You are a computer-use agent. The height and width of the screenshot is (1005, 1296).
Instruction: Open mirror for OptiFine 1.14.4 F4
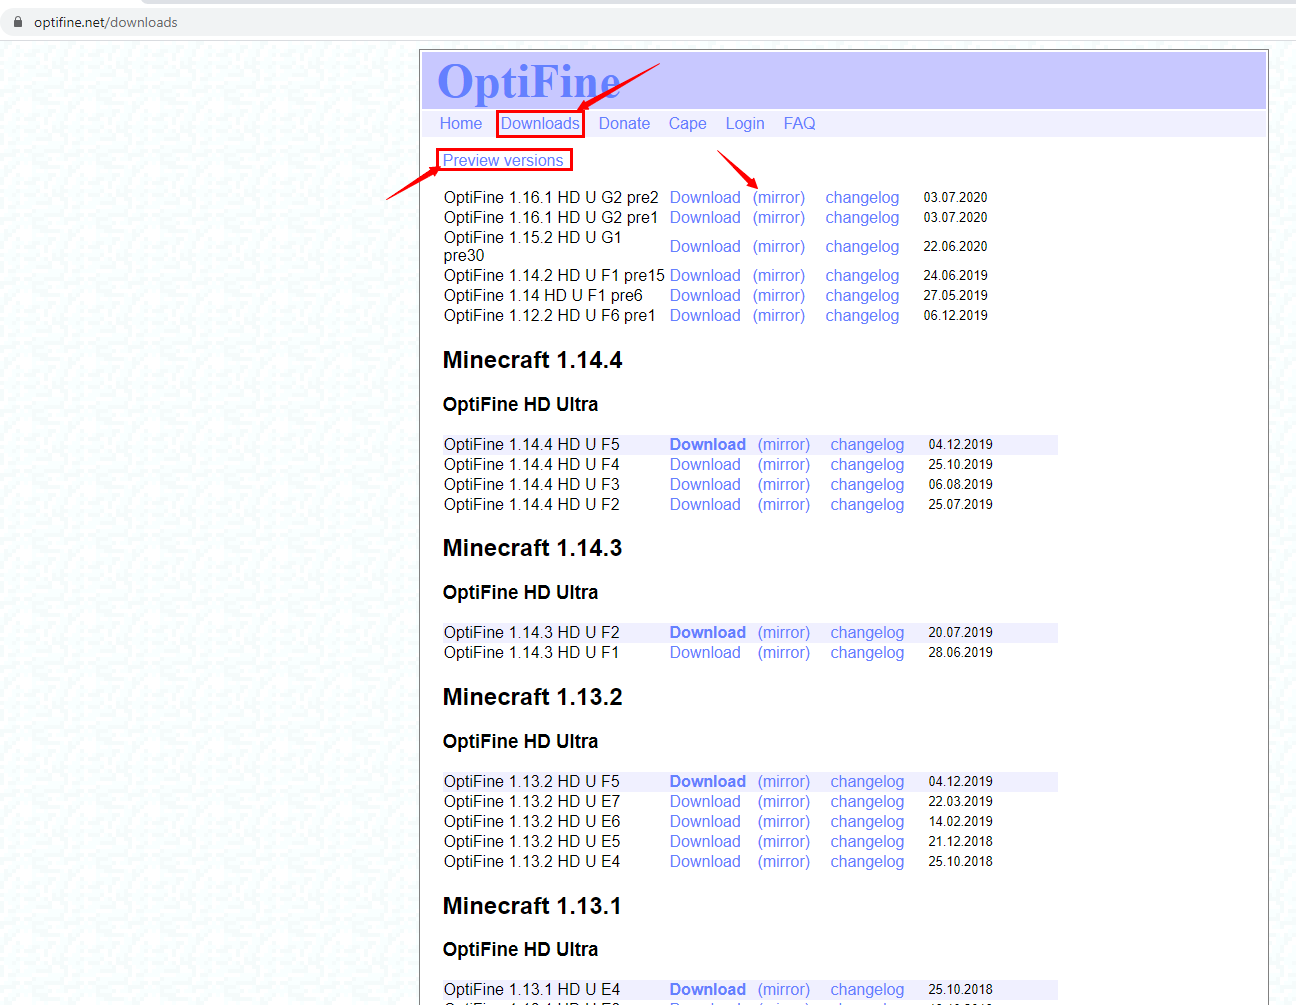point(784,464)
